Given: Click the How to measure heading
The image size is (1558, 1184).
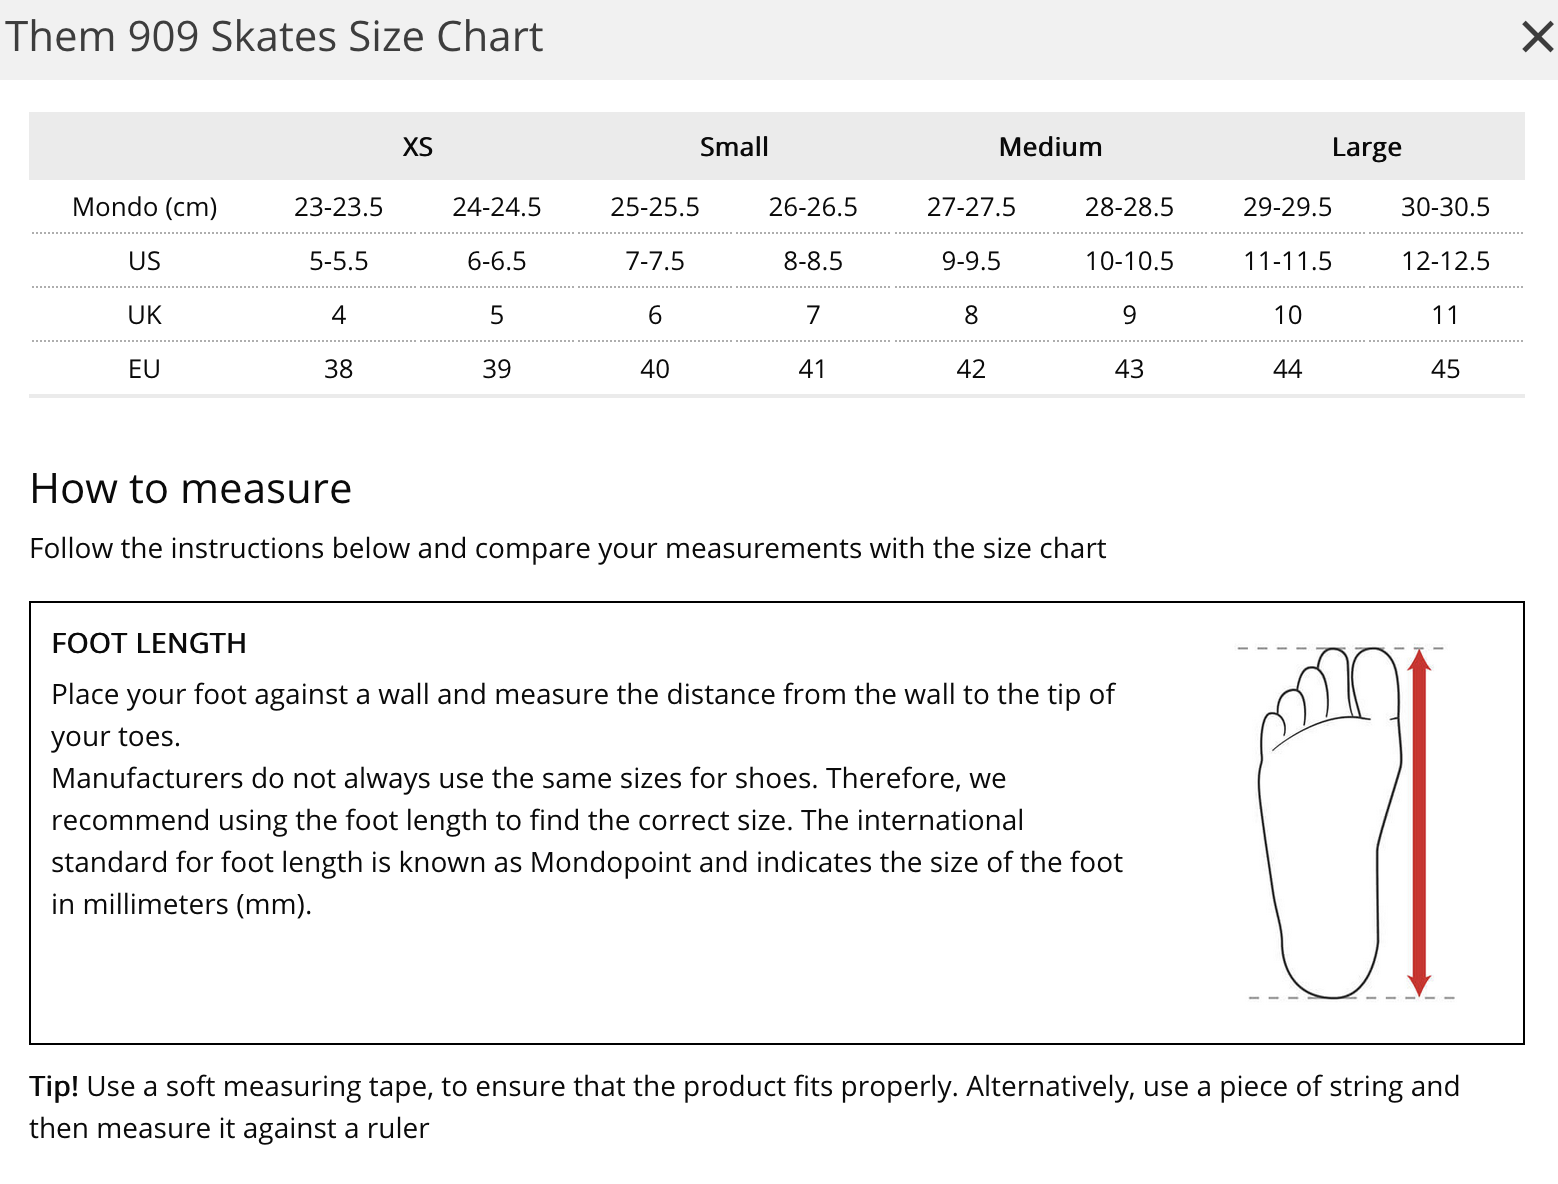Looking at the screenshot, I should click(x=191, y=489).
